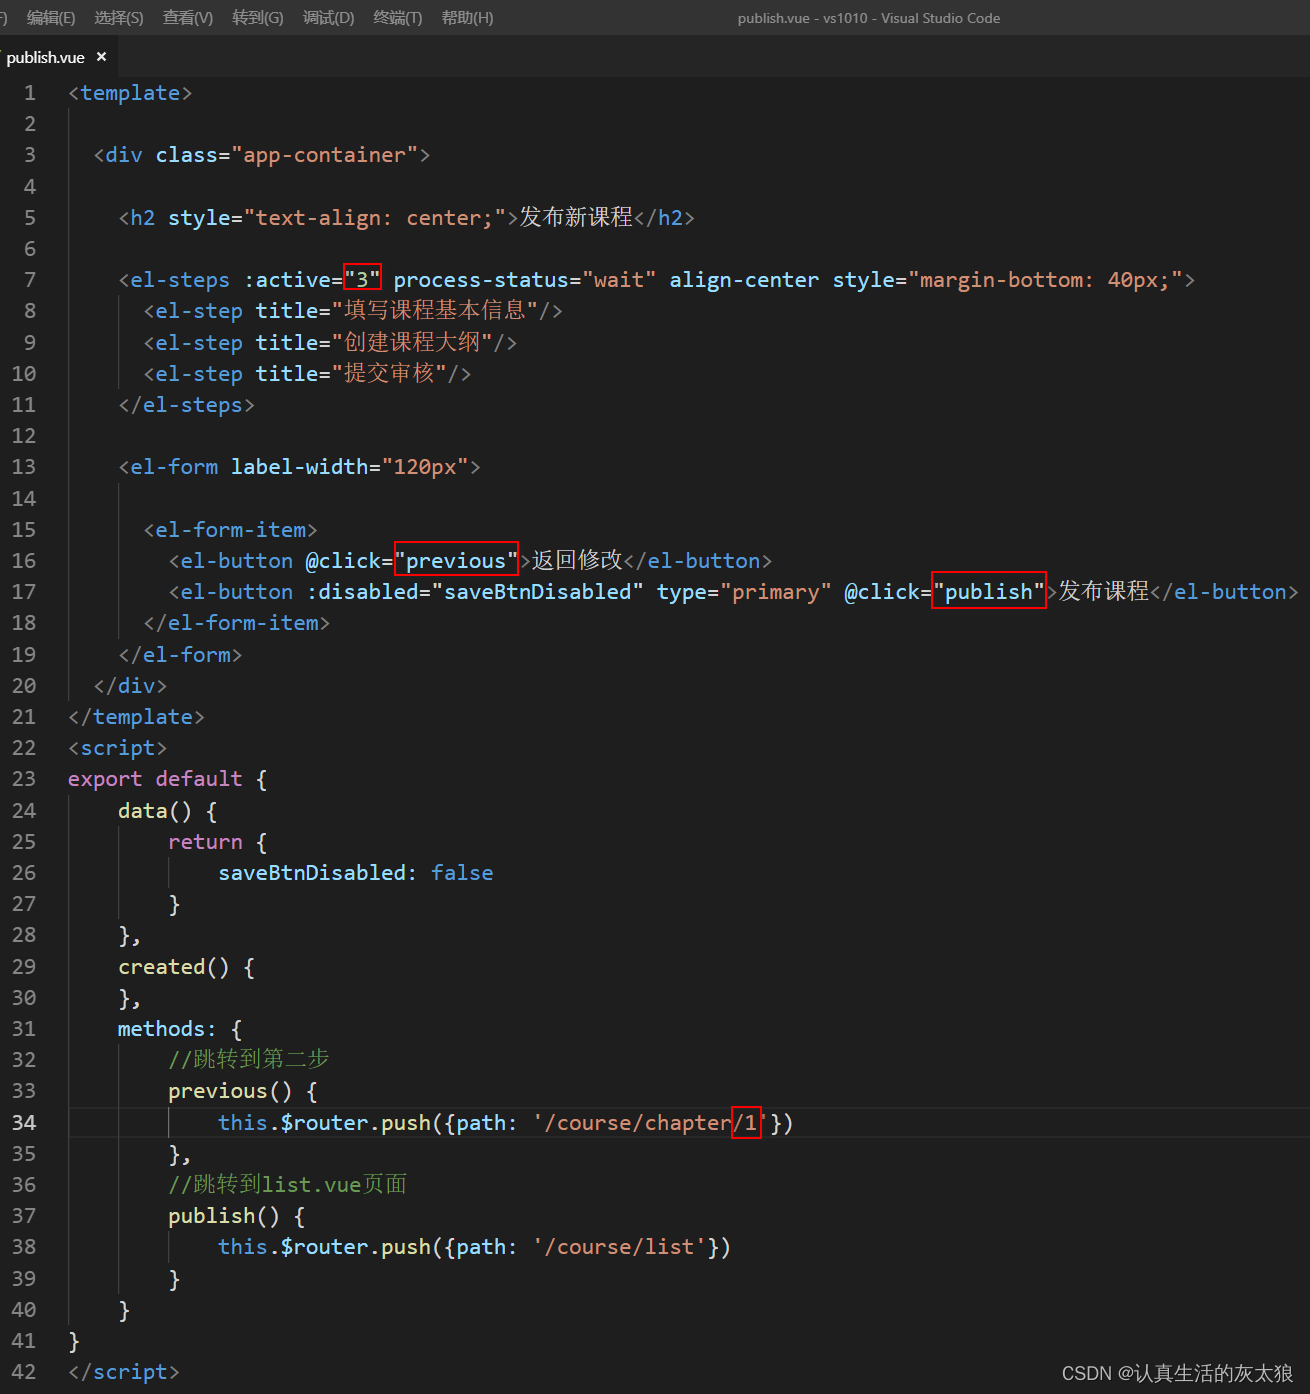Viewport: 1310px width, 1394px height.
Task: Open the 编辑(E) menu
Action: tap(51, 18)
